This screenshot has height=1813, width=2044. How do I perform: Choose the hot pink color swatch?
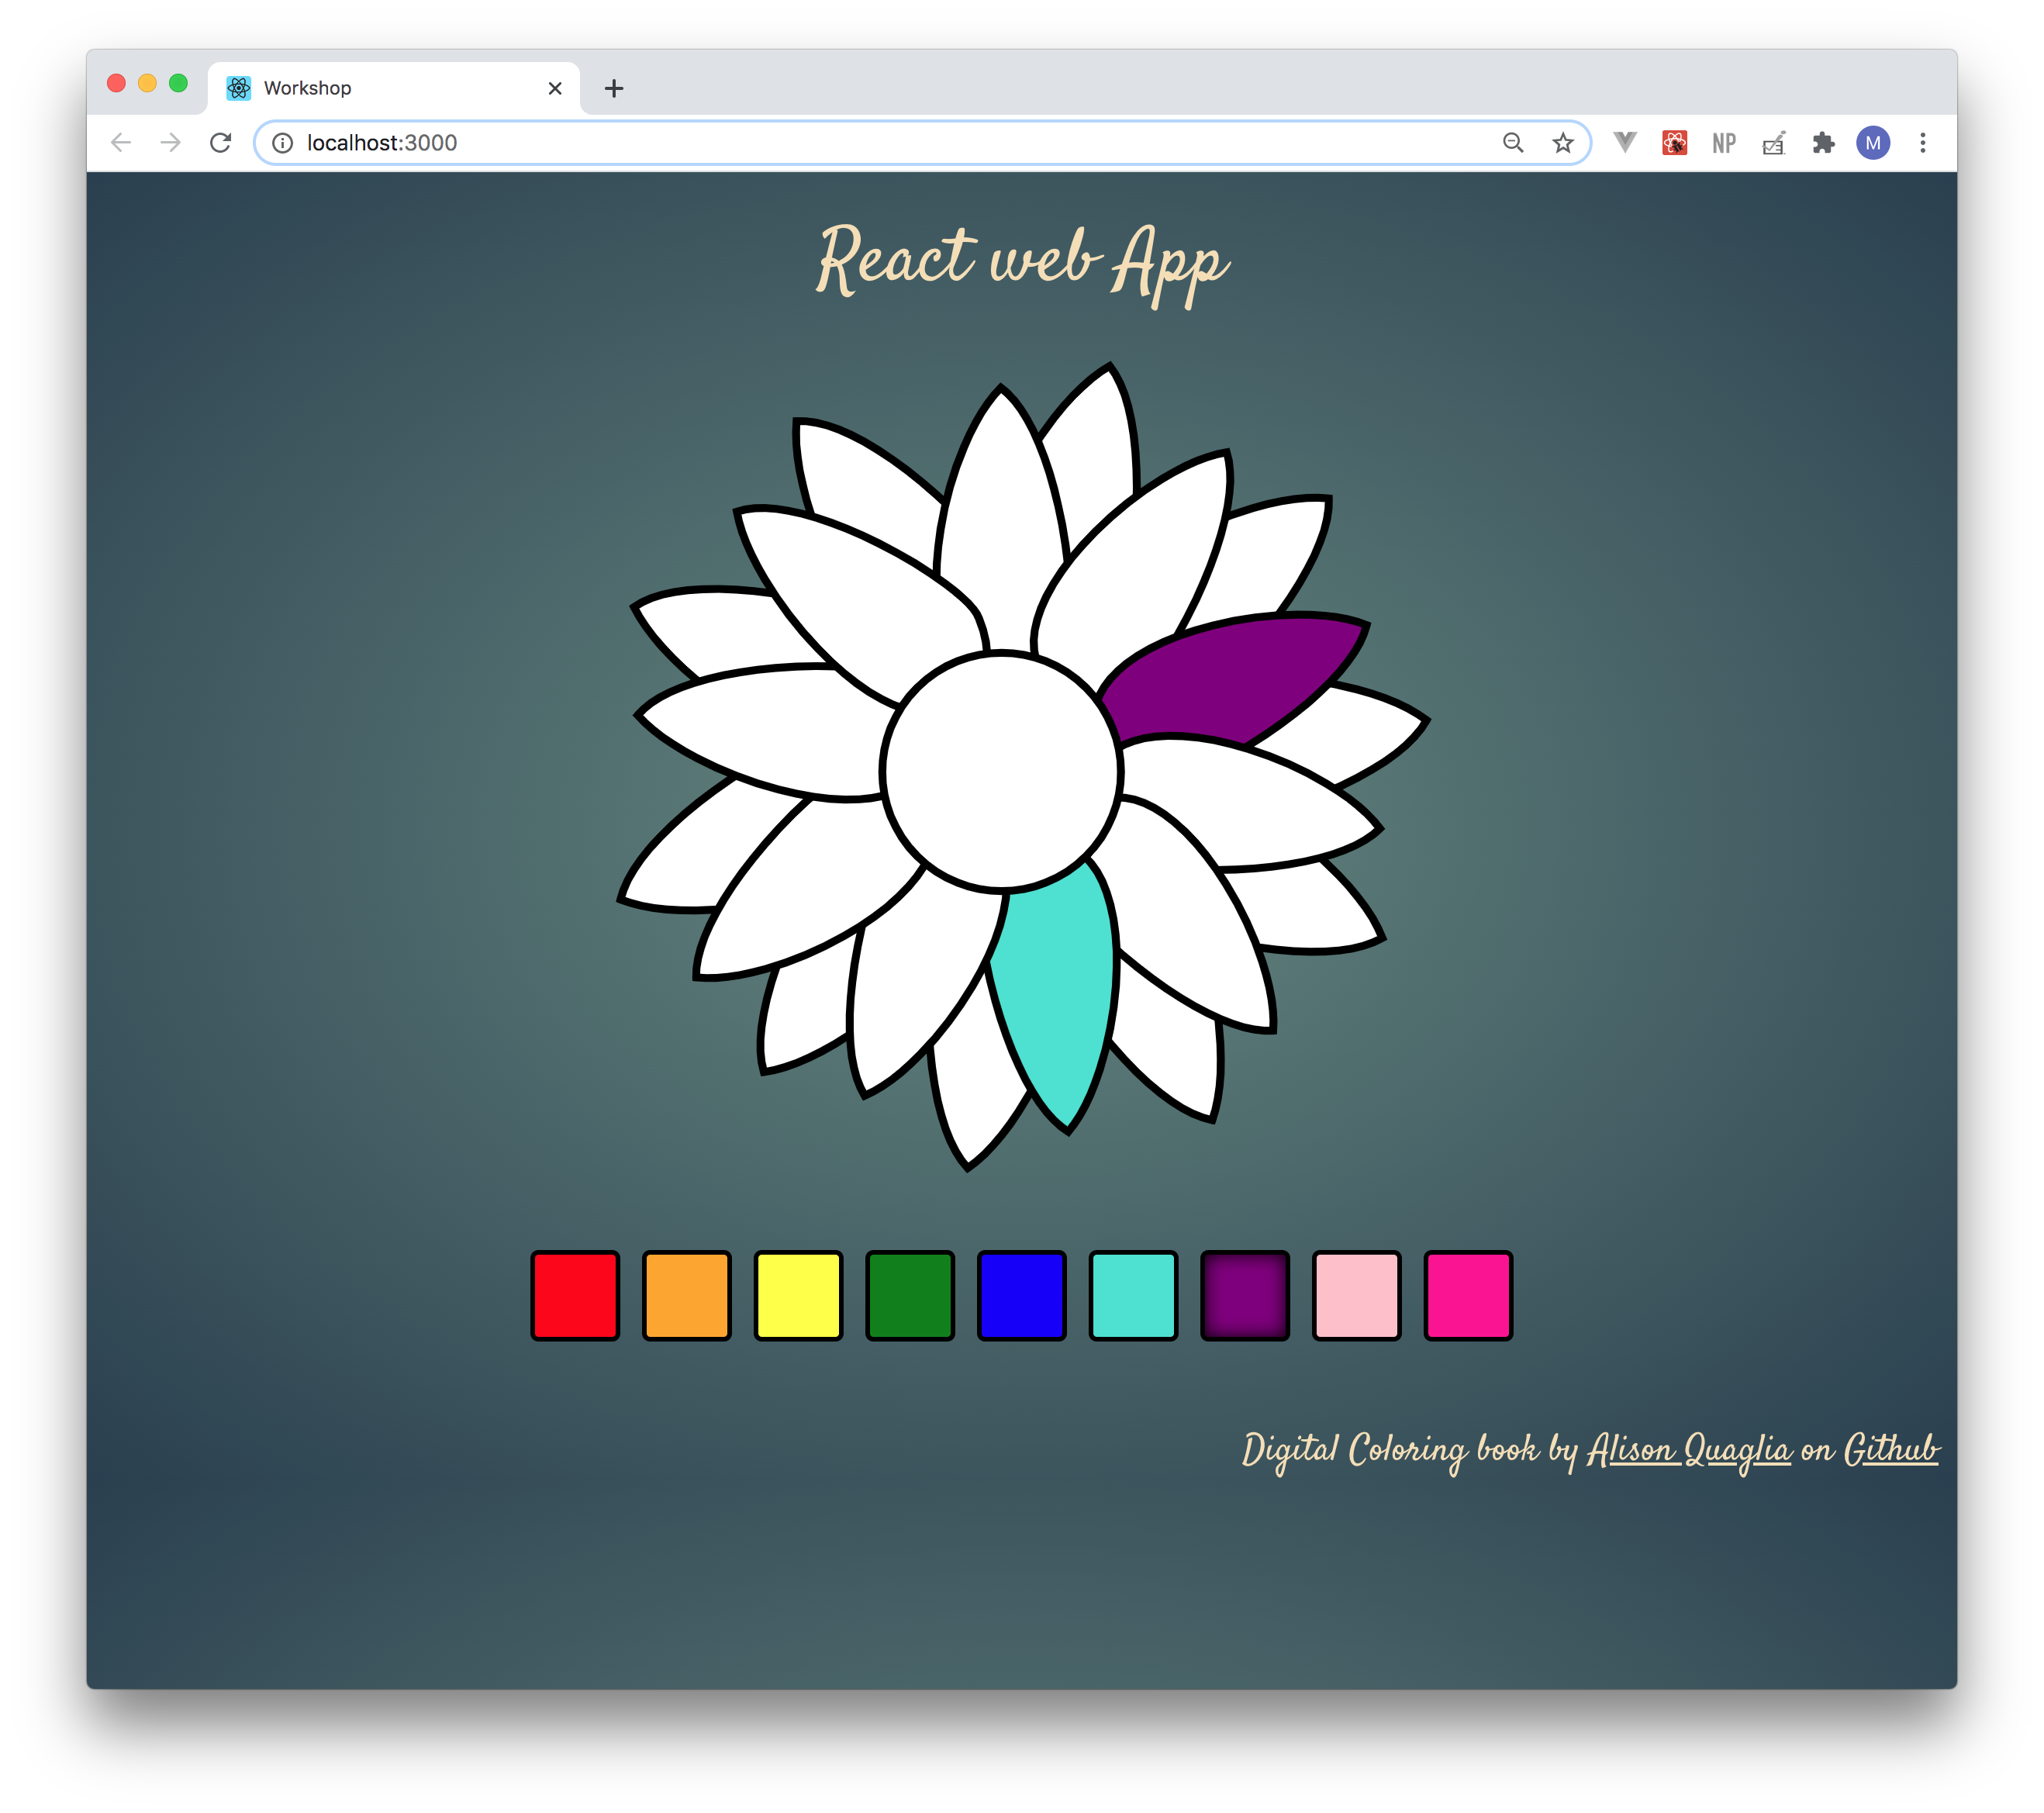coord(1467,1295)
